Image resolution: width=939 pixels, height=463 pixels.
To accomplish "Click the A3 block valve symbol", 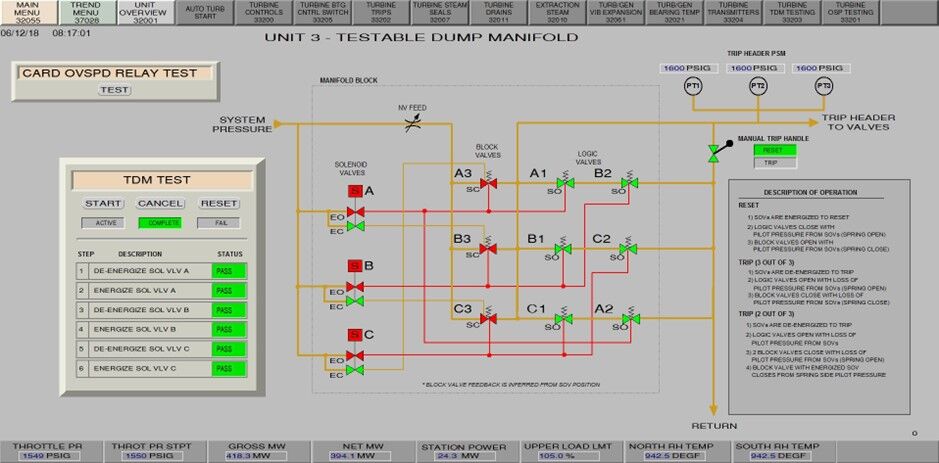I will (488, 183).
